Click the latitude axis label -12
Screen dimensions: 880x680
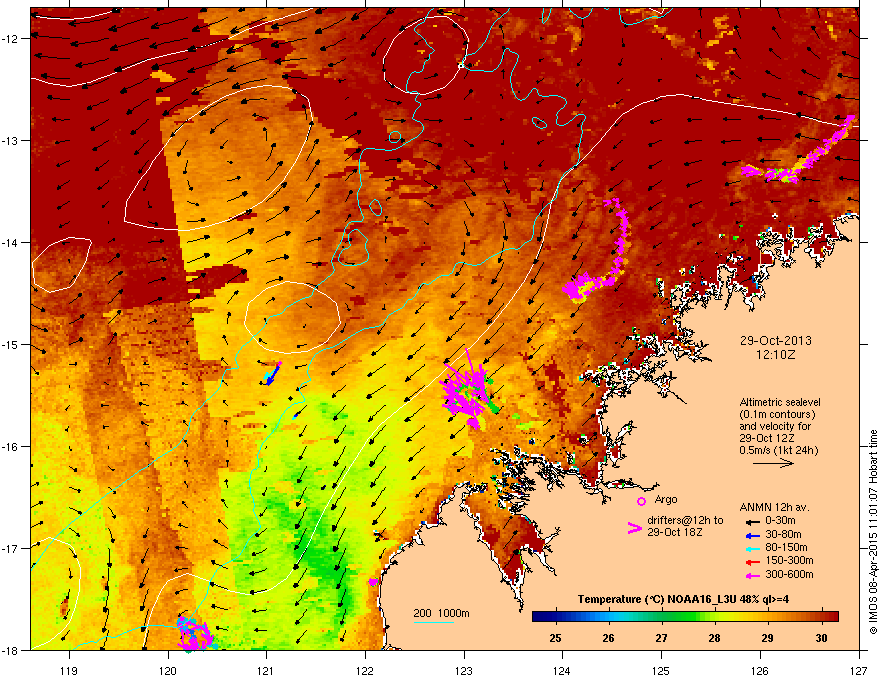tap(11, 39)
